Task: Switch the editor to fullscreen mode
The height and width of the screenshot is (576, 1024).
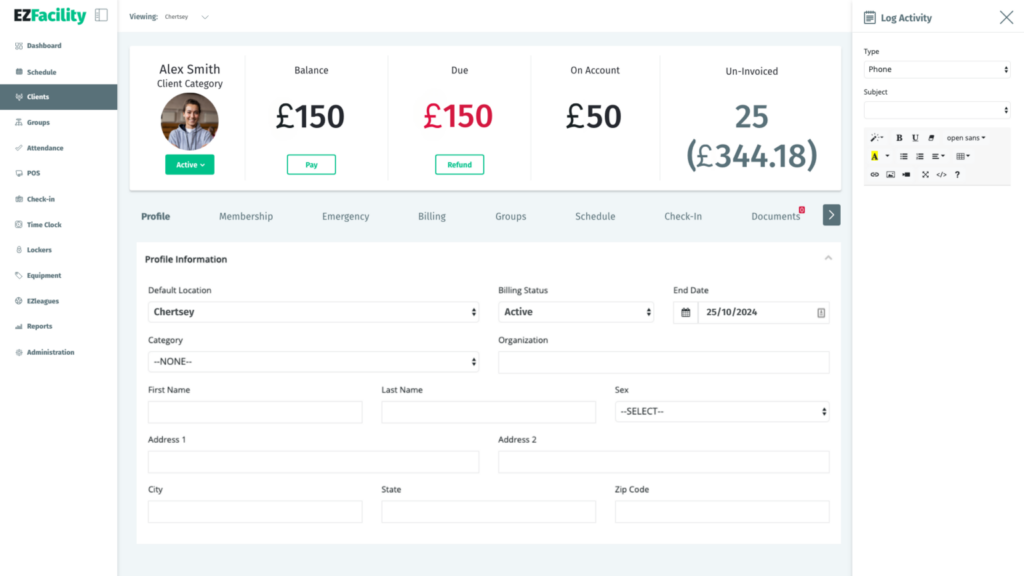Action: [925, 174]
